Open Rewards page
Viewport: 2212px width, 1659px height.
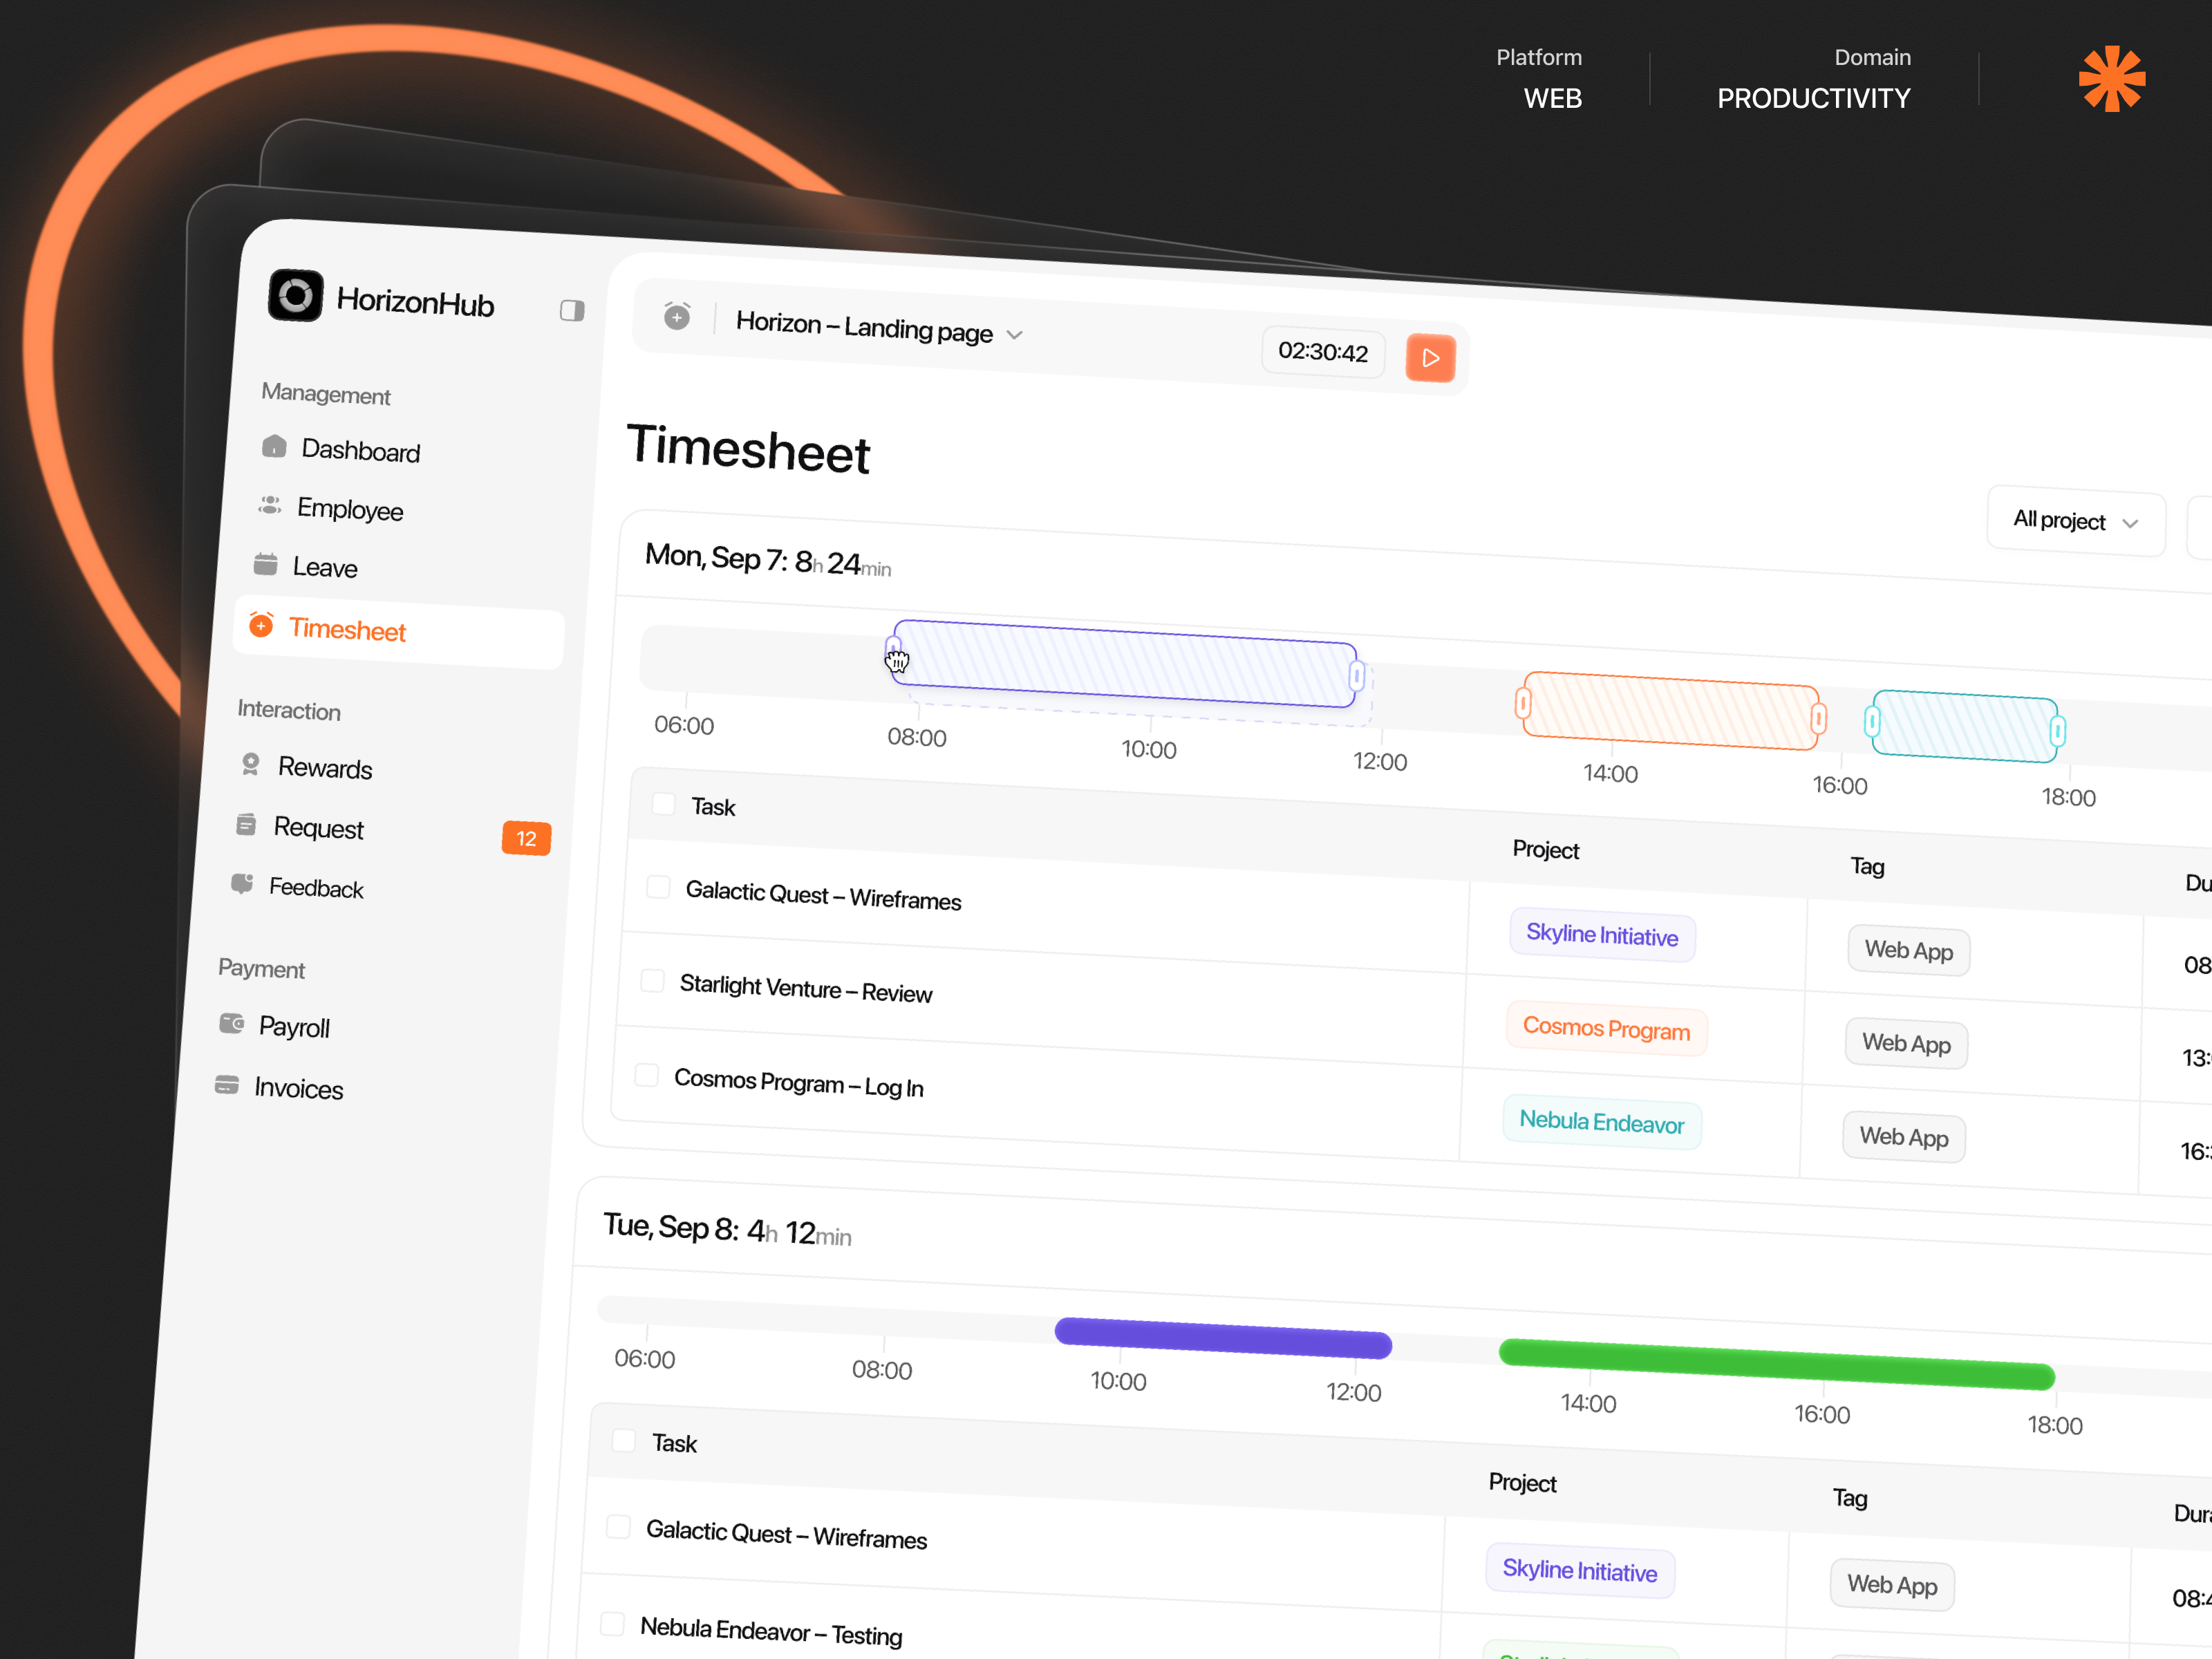325,768
